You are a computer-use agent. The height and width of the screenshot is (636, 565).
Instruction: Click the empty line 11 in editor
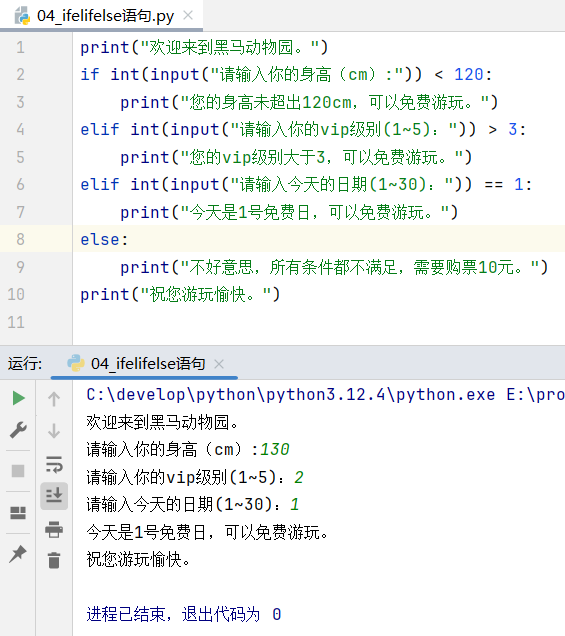(319, 322)
